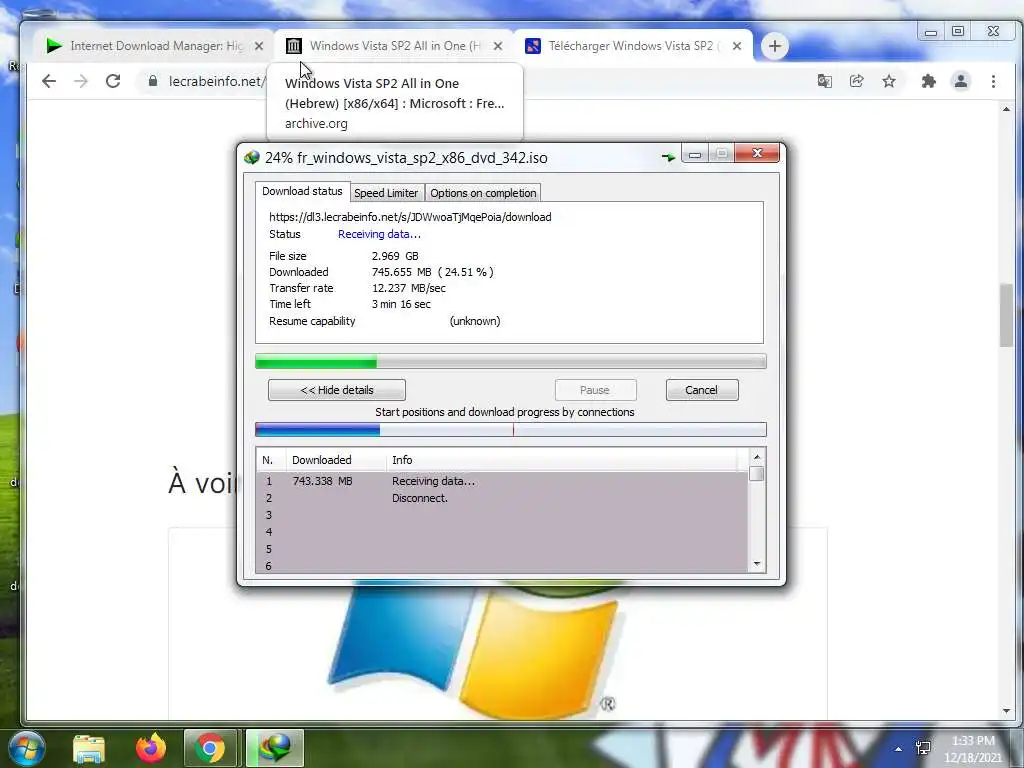The image size is (1024, 768).
Task: Click the Hide details button
Action: [x=337, y=390]
